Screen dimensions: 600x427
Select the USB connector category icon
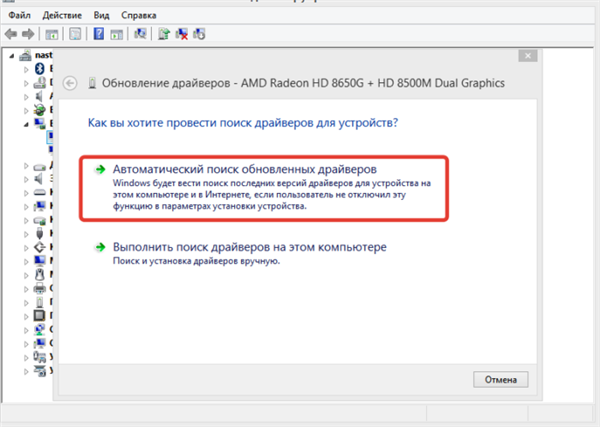[x=39, y=233]
